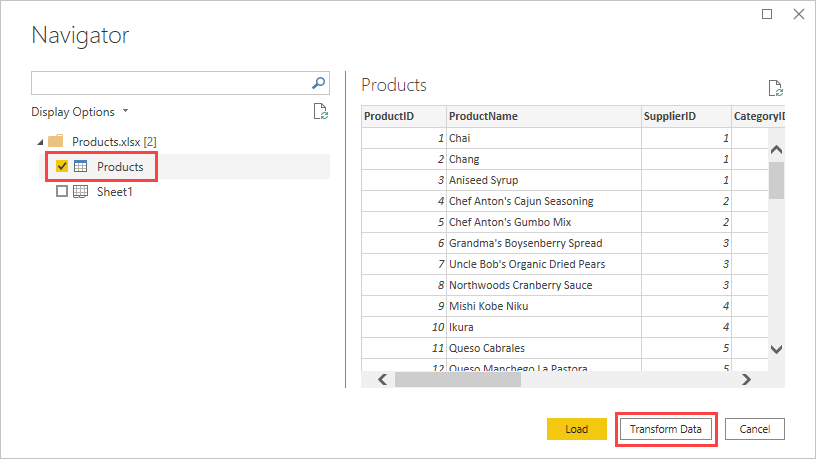Click the preview refresh icon above the table
The image size is (816, 459).
[774, 88]
